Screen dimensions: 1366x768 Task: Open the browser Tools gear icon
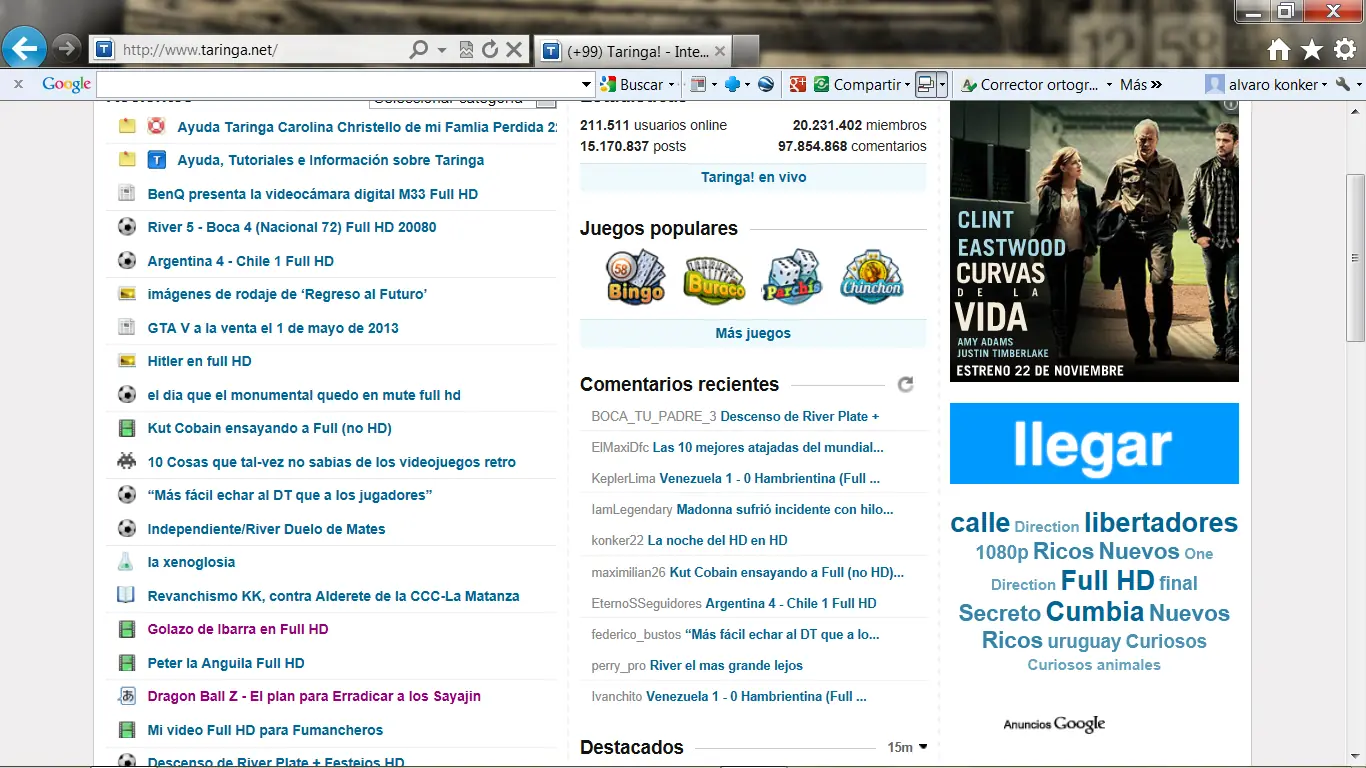click(x=1345, y=50)
